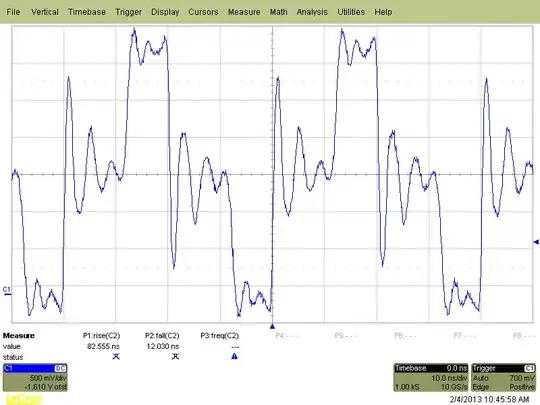Viewport: 540px width, 405px height.
Task: Click the C1 ground level indicator
Action: pos(7,290)
